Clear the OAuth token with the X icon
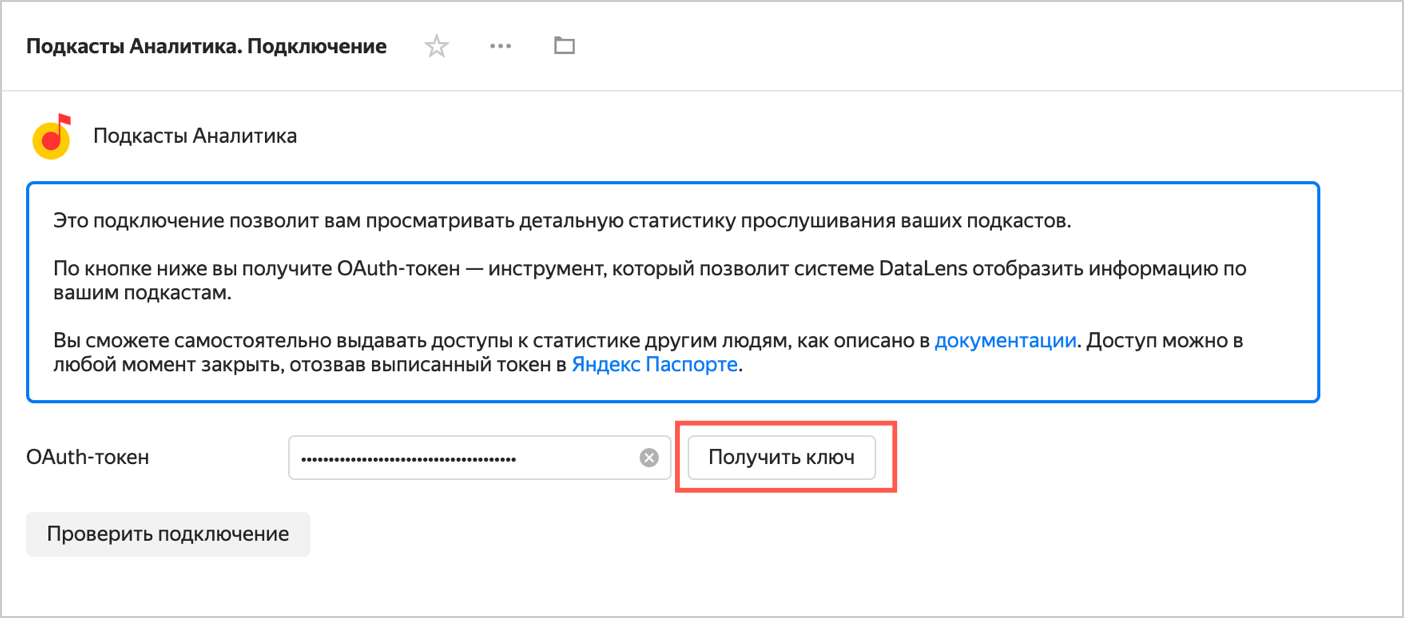The height and width of the screenshot is (618, 1404). [x=649, y=458]
